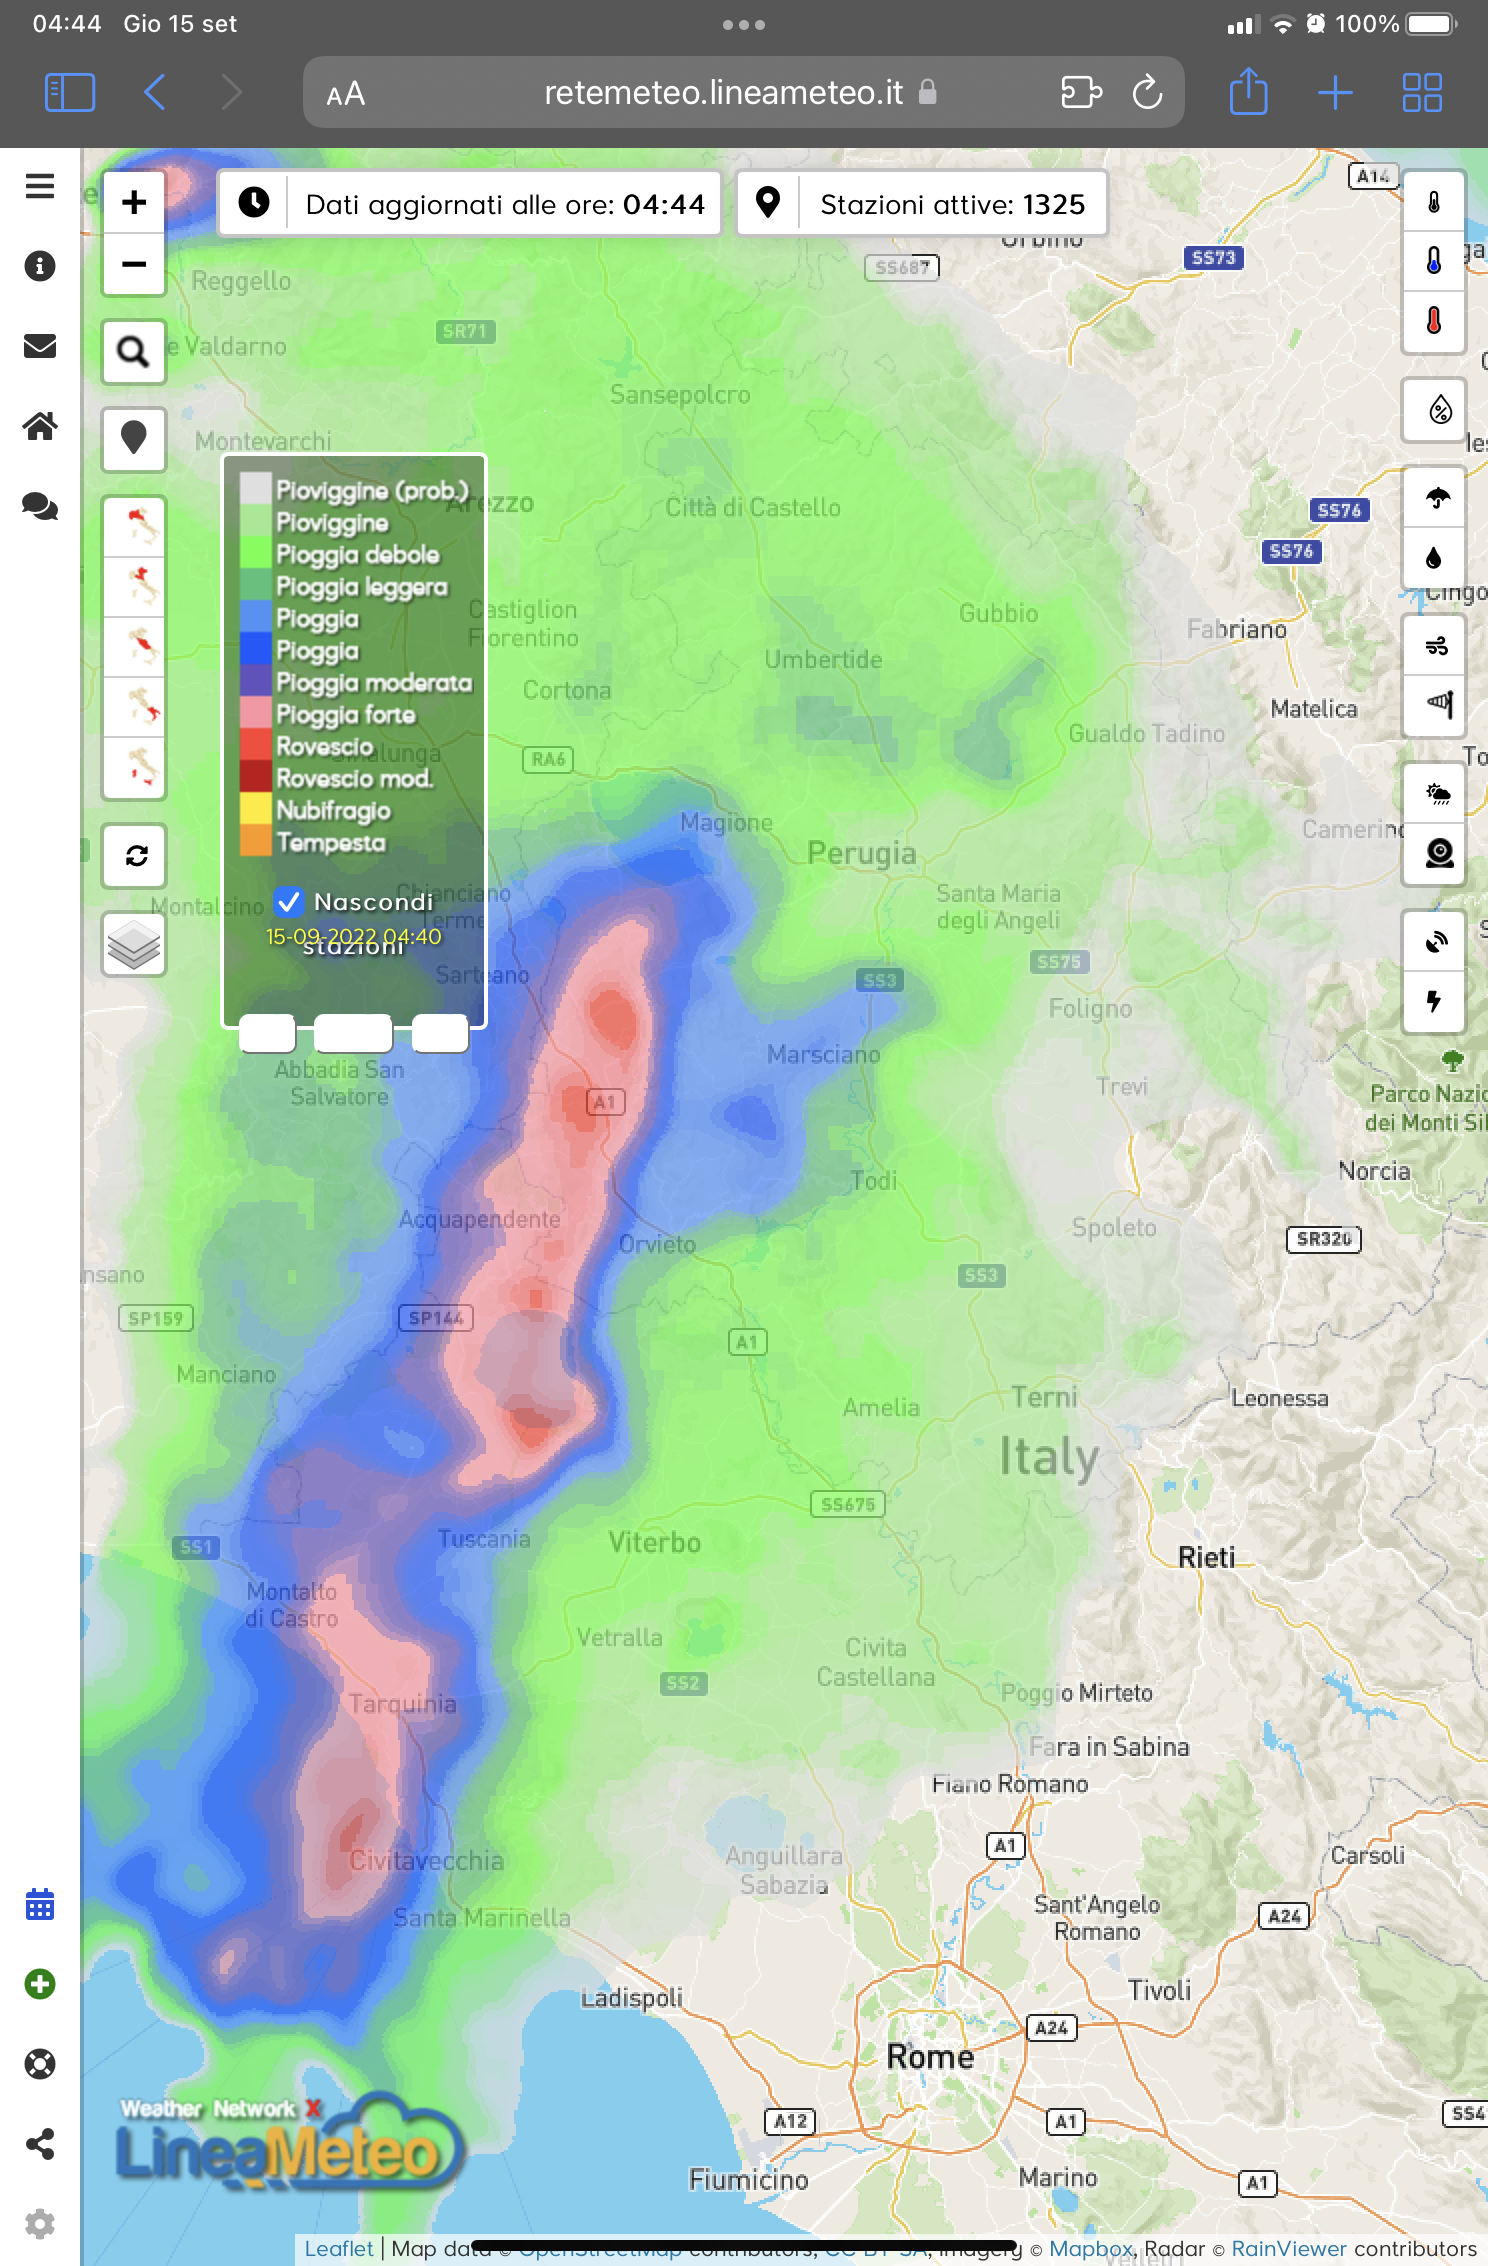Open the hamburger menu in the sidebar
This screenshot has width=1488, height=2266.
pyautogui.click(x=40, y=186)
